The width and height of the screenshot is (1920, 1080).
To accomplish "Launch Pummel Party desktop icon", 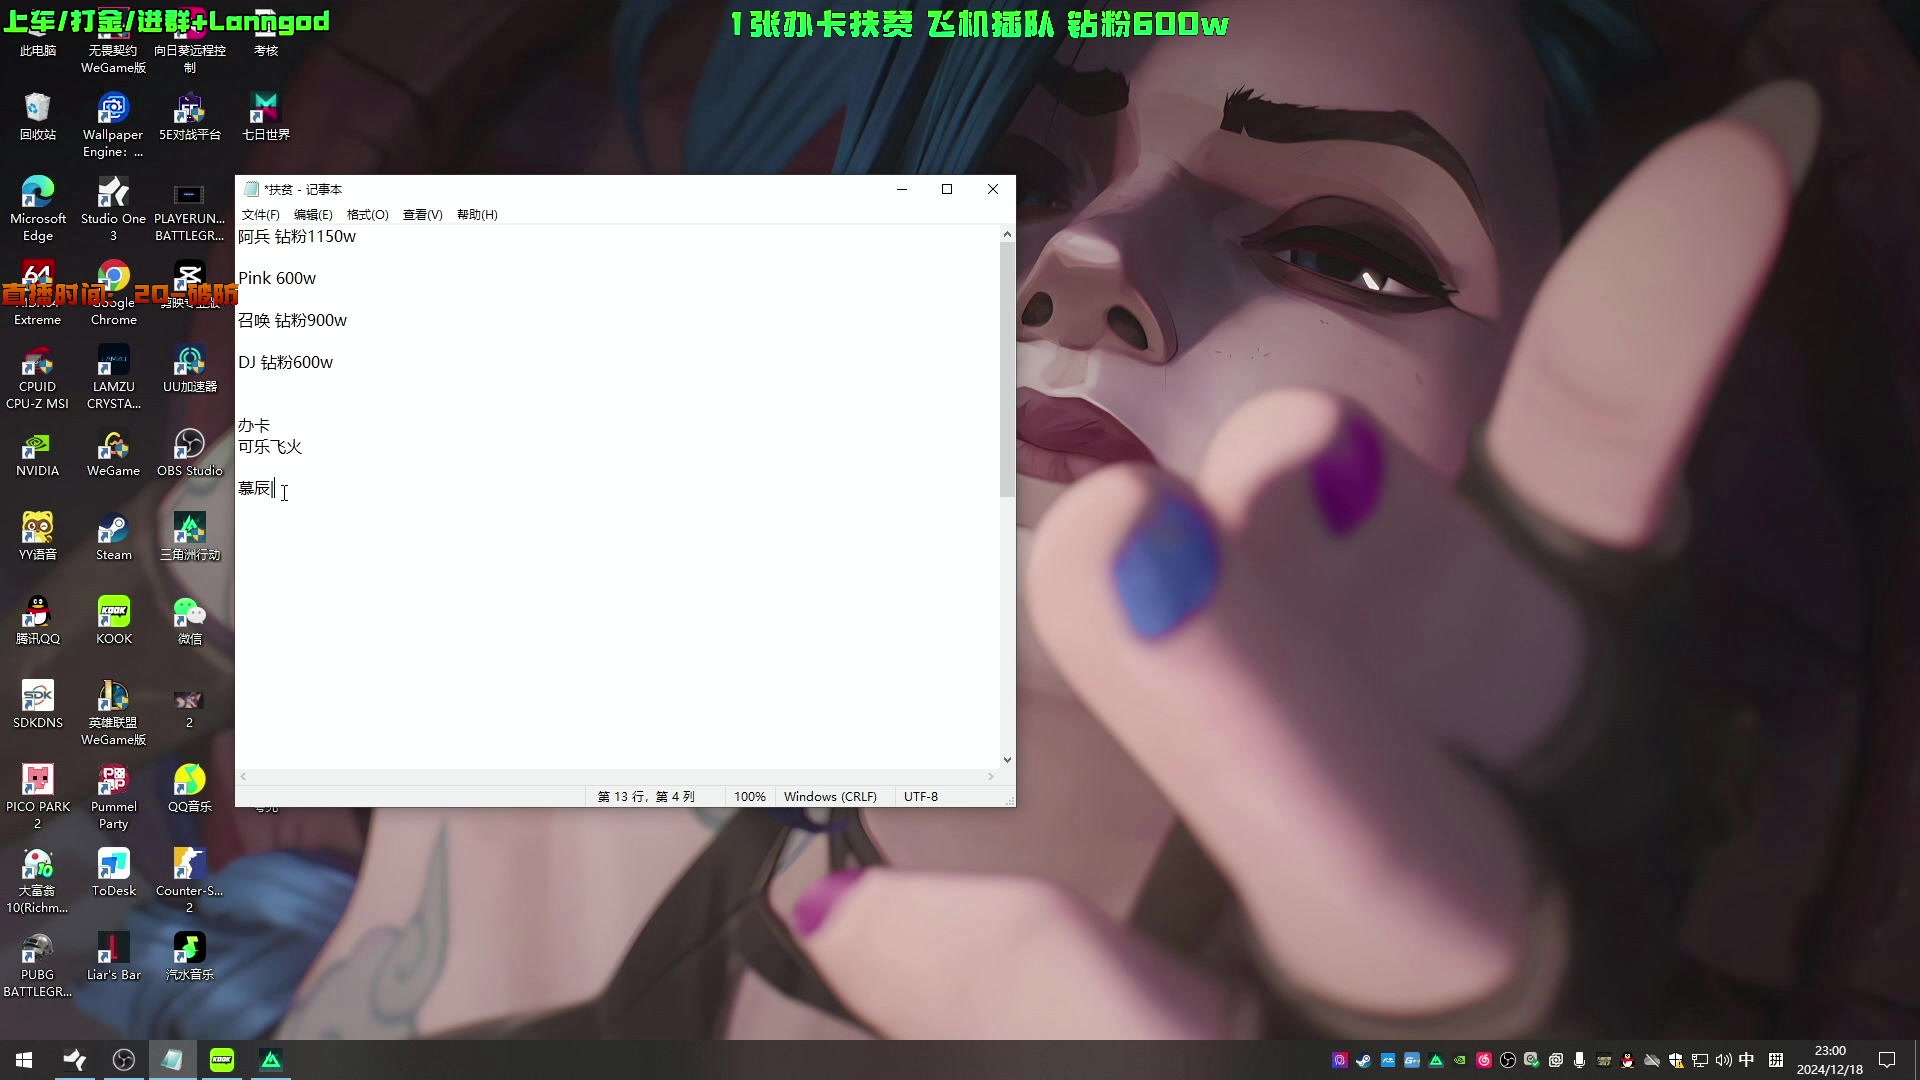I will coord(113,796).
